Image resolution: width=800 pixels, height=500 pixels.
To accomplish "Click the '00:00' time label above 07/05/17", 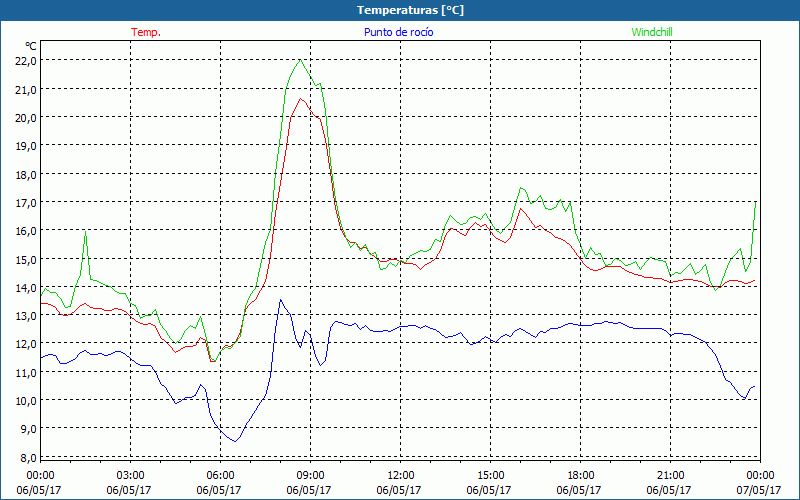I will point(760,475).
